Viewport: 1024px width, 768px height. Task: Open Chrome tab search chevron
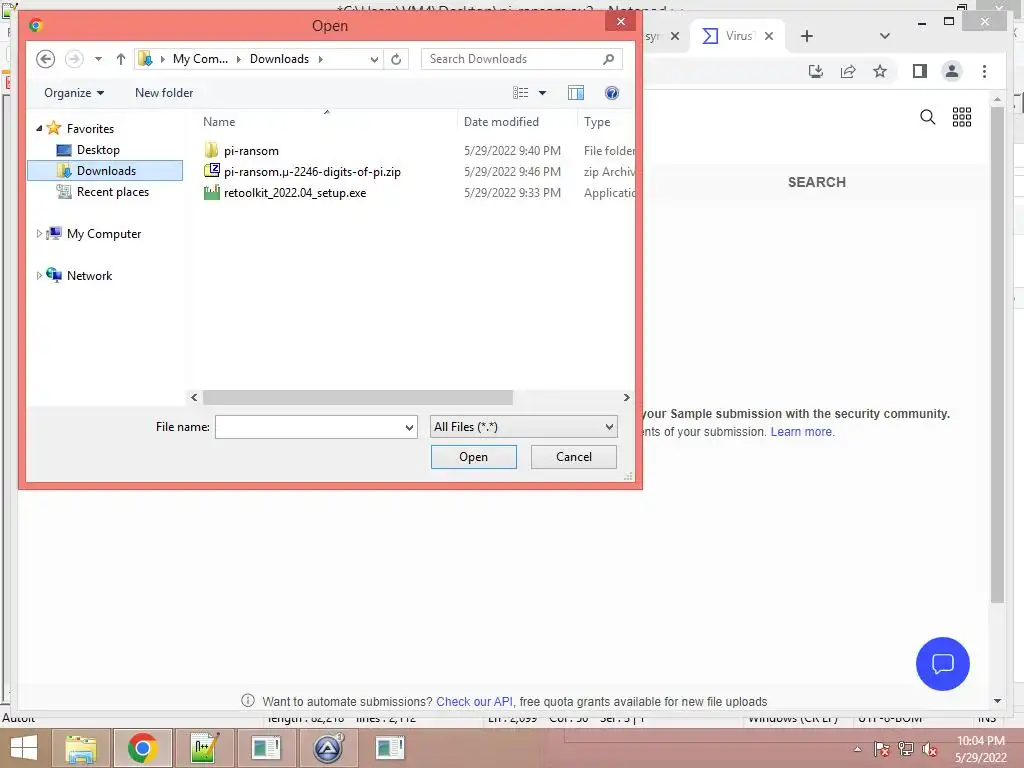point(884,36)
